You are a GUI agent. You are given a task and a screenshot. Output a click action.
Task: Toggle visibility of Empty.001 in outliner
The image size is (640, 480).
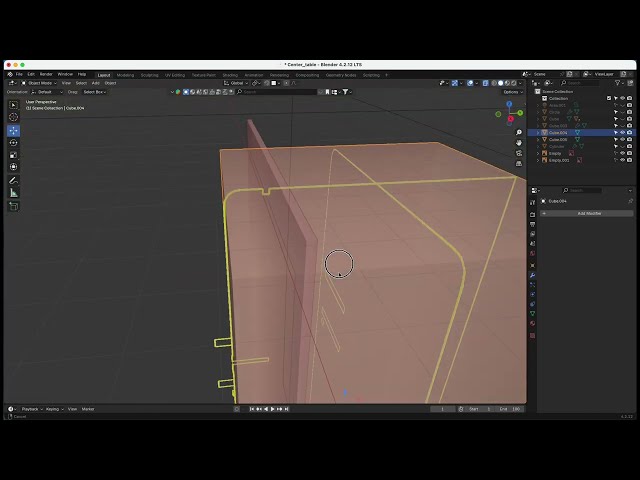click(622, 160)
